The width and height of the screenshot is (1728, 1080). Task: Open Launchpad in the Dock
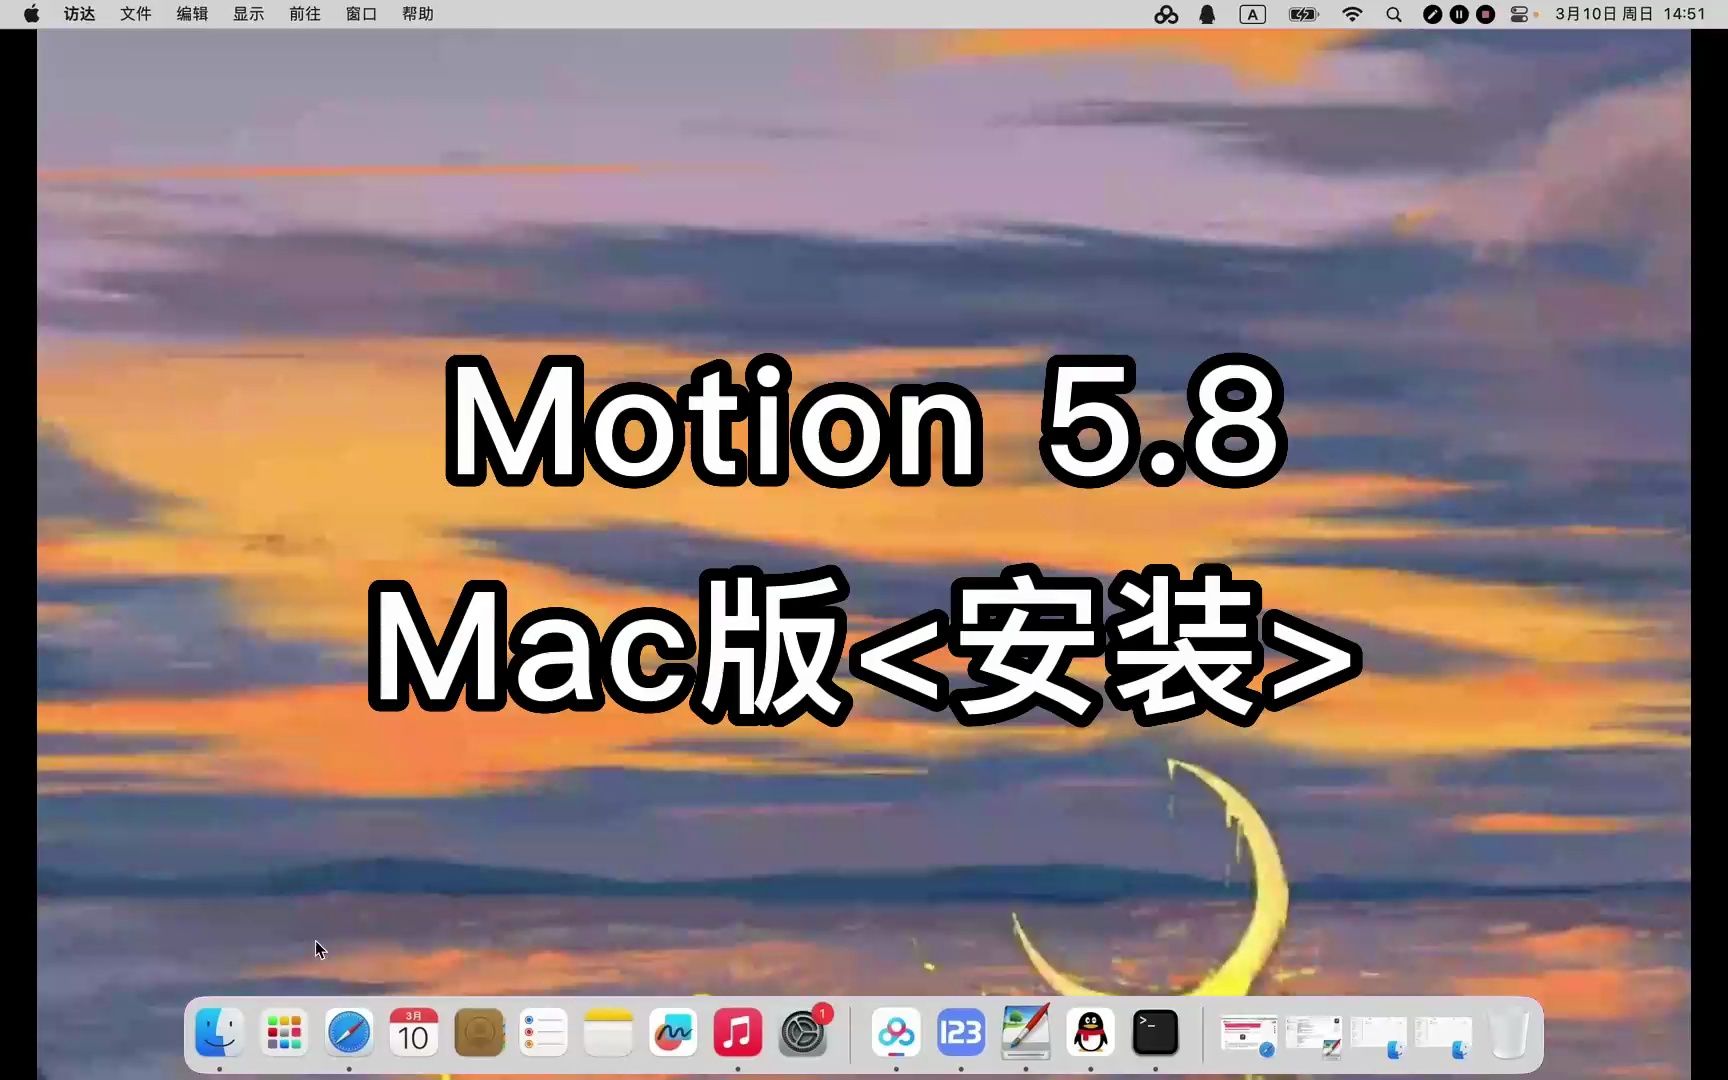(284, 1033)
